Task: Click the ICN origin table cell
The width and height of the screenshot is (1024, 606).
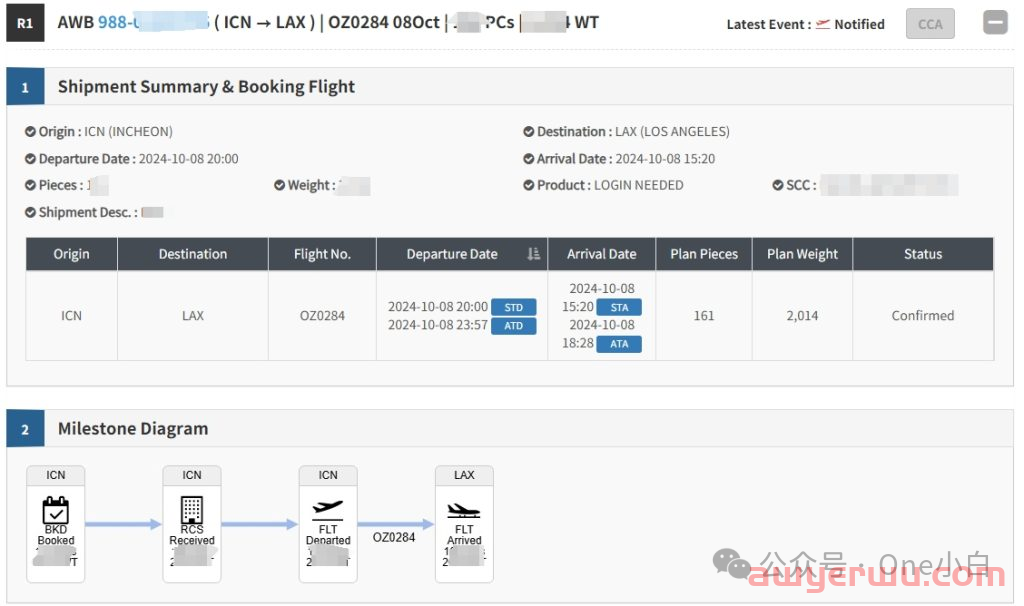Action: coord(71,315)
